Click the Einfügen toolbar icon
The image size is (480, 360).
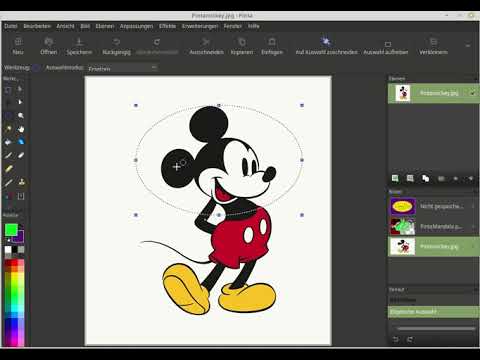[272, 42]
